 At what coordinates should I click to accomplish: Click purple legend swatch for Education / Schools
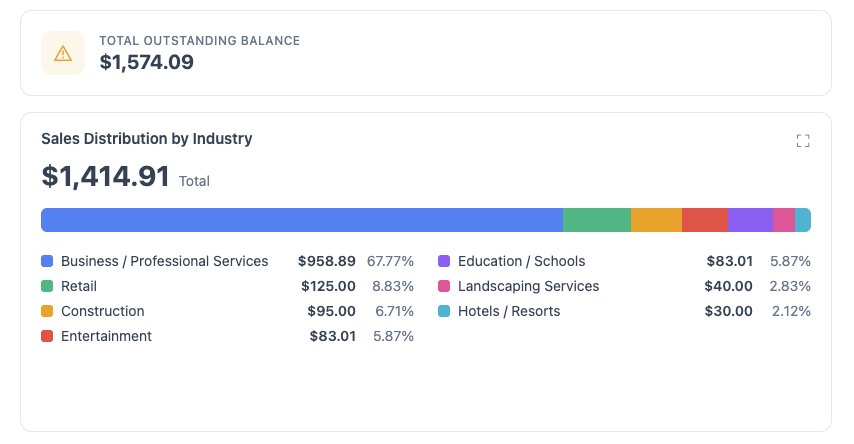click(444, 261)
